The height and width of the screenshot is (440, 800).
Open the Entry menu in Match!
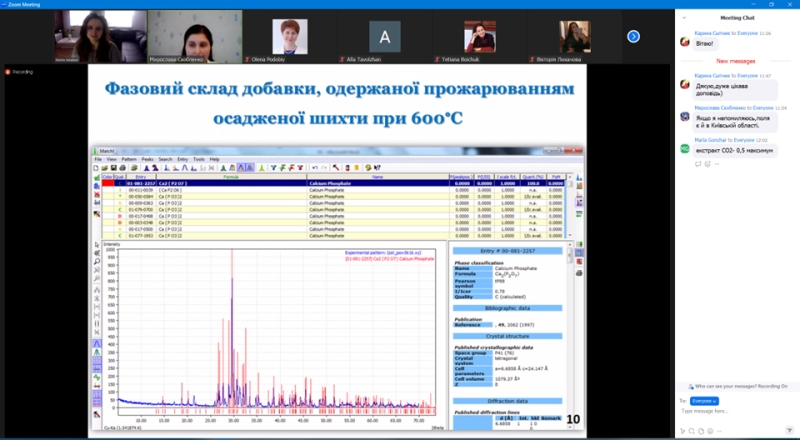coord(183,159)
